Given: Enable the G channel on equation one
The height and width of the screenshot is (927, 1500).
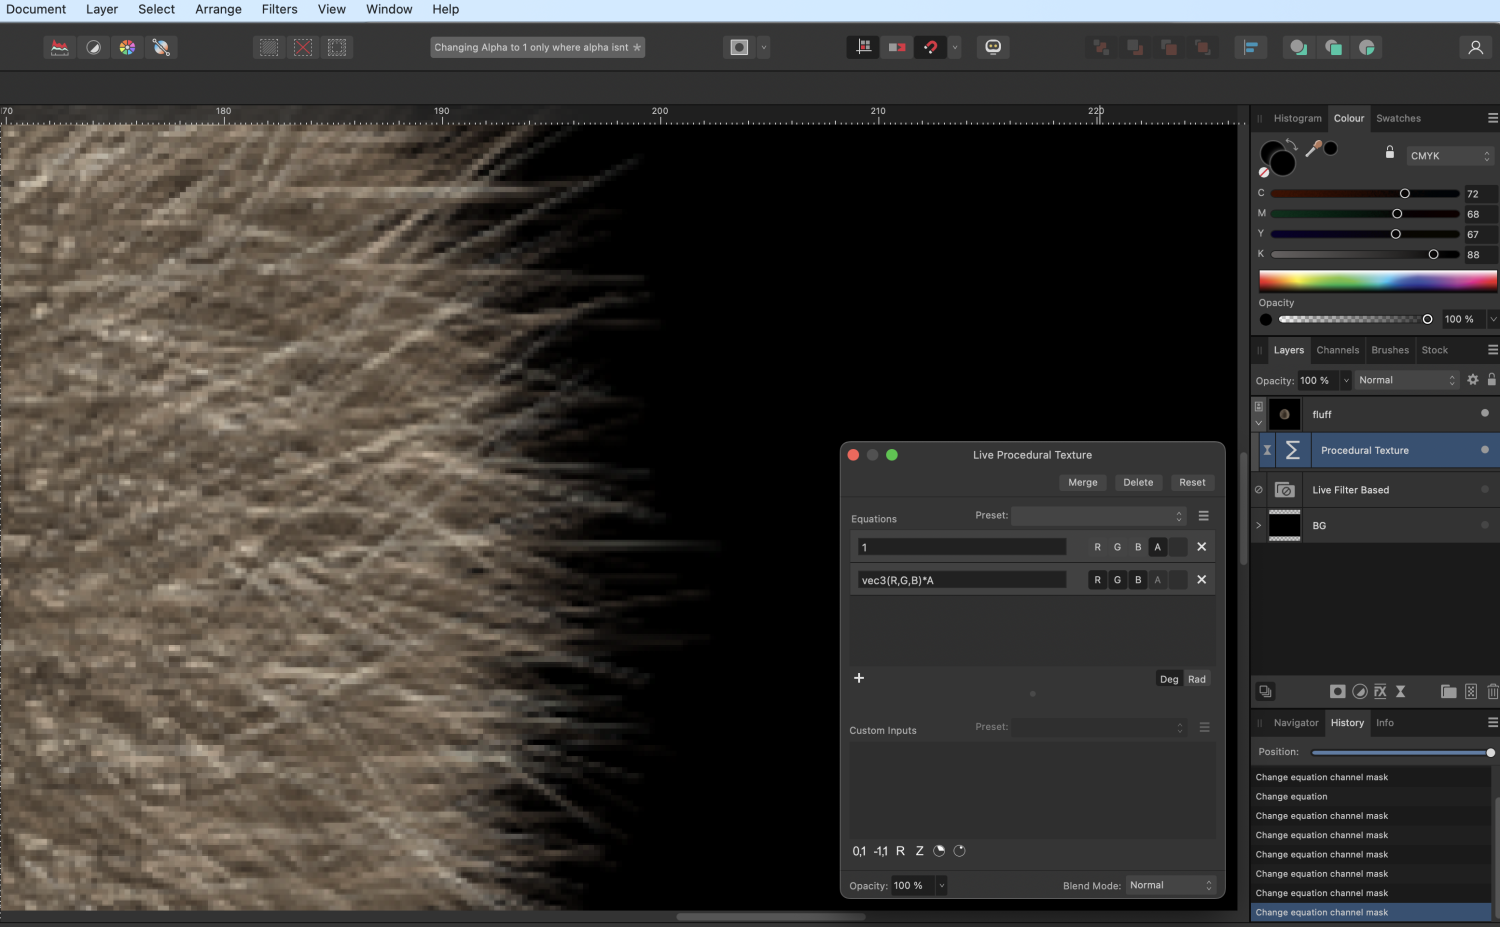Looking at the screenshot, I should (x=1117, y=547).
